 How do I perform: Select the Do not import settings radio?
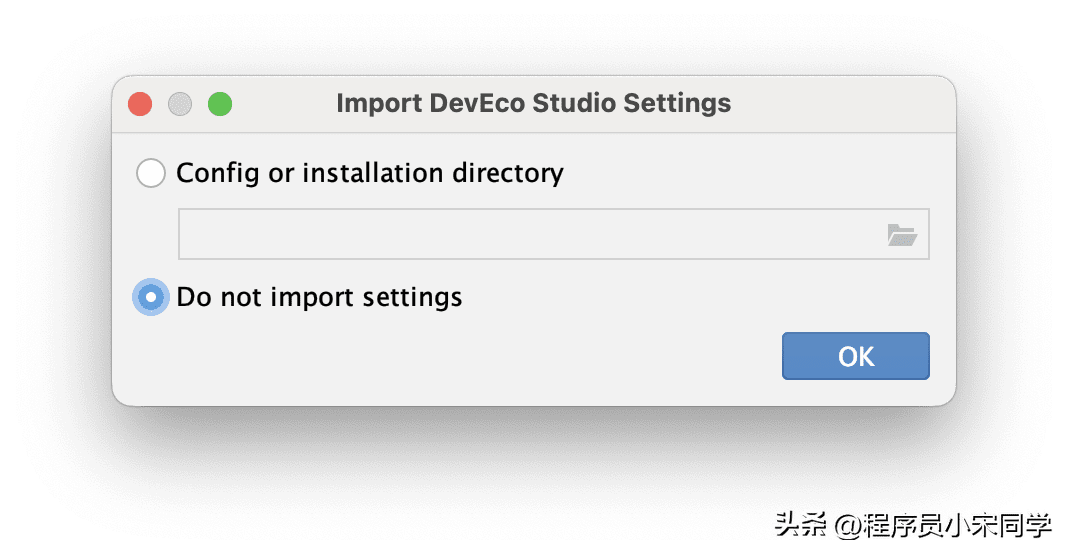click(x=151, y=297)
